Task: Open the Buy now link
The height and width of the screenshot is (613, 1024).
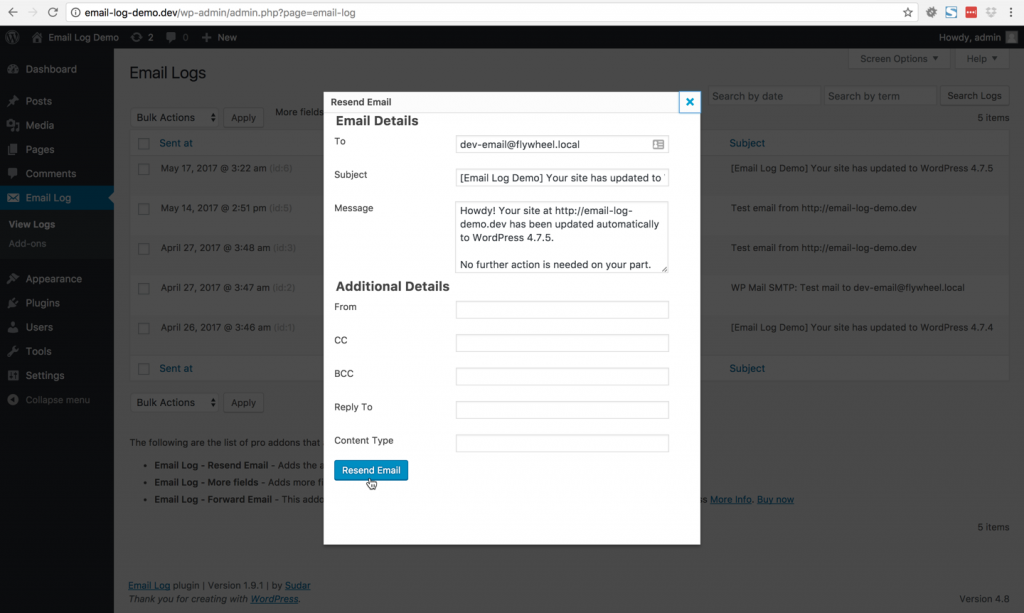Action: click(x=775, y=499)
